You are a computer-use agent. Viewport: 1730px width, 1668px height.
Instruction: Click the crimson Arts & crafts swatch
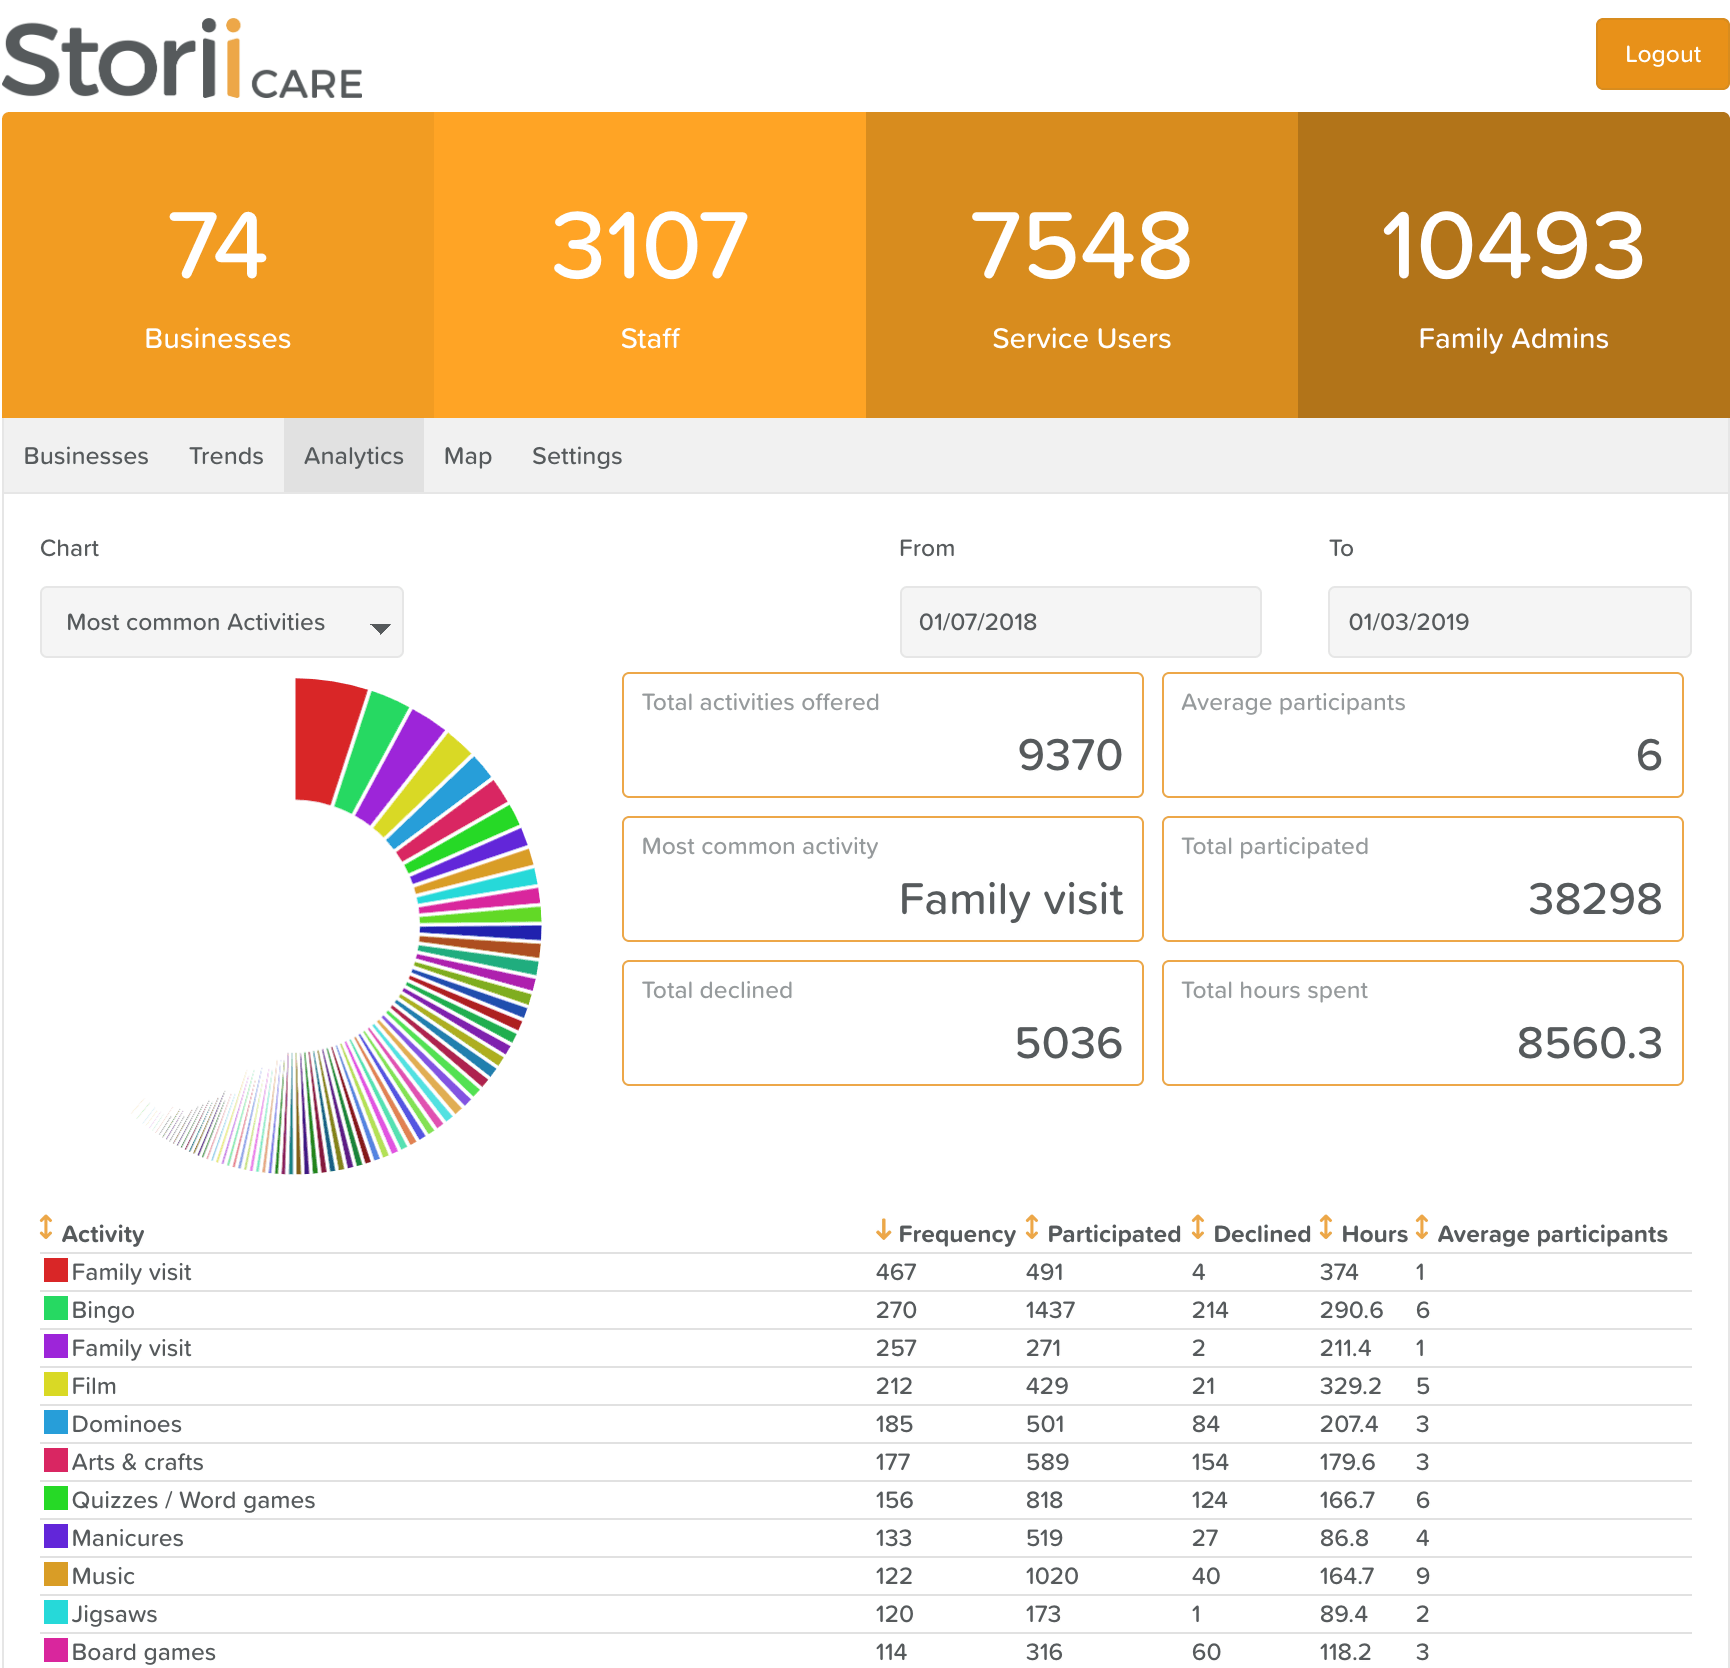[56, 1460]
